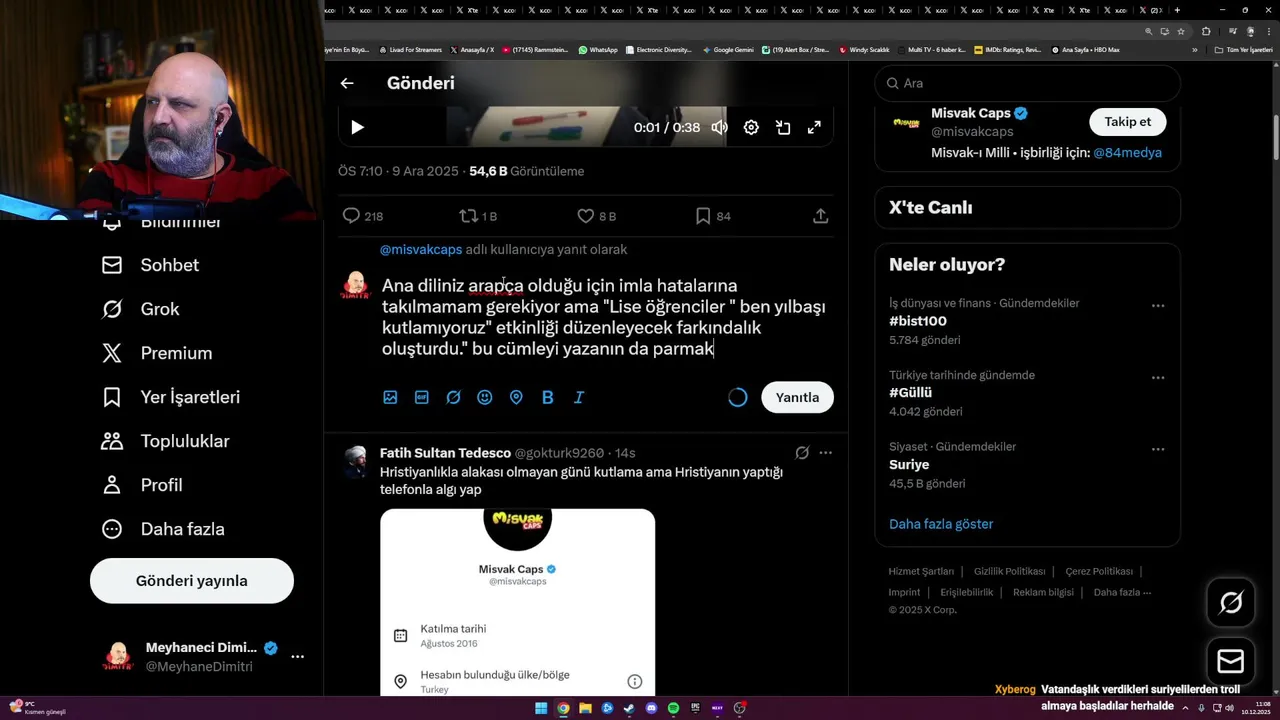Viewport: 1280px width, 720px height.
Task: Open the Google Gemini bookmark
Action: click(728, 49)
